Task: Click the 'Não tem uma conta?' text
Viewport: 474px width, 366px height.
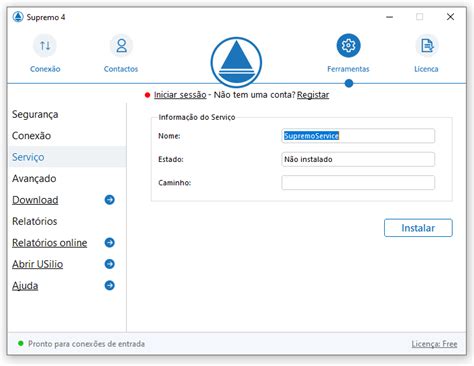Action: [254, 95]
